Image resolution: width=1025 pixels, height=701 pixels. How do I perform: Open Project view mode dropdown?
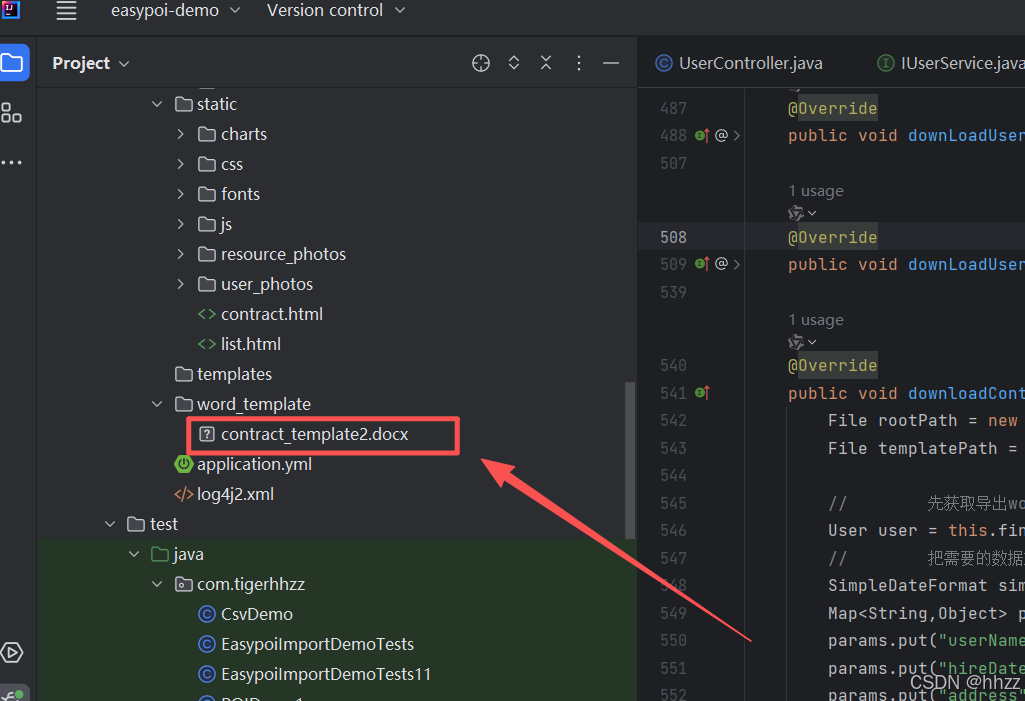coord(91,63)
